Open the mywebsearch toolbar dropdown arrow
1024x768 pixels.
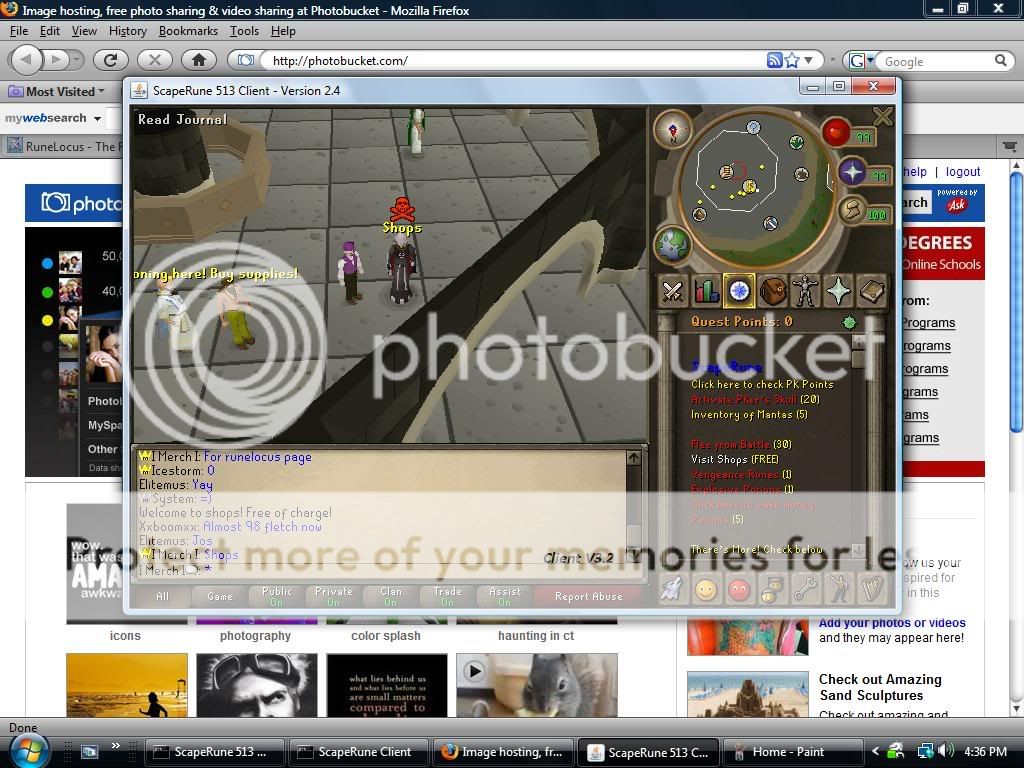tap(97, 118)
